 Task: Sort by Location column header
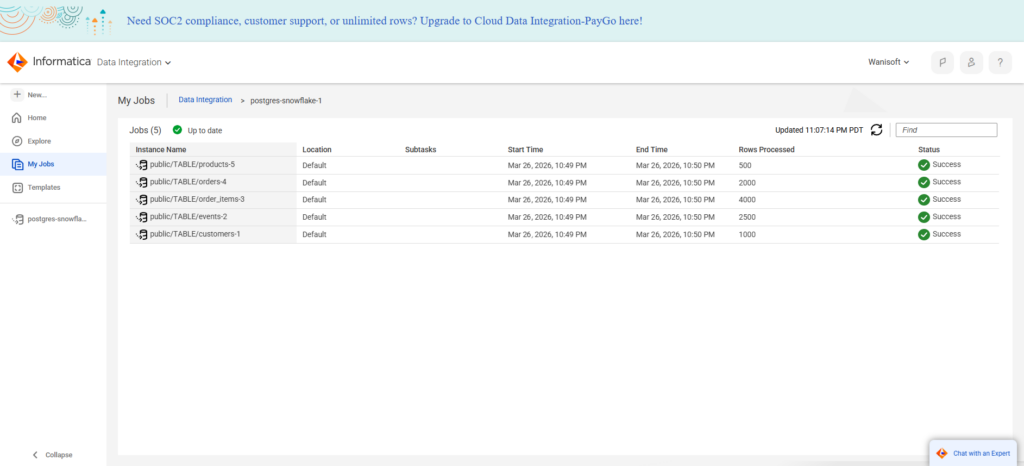coord(317,149)
